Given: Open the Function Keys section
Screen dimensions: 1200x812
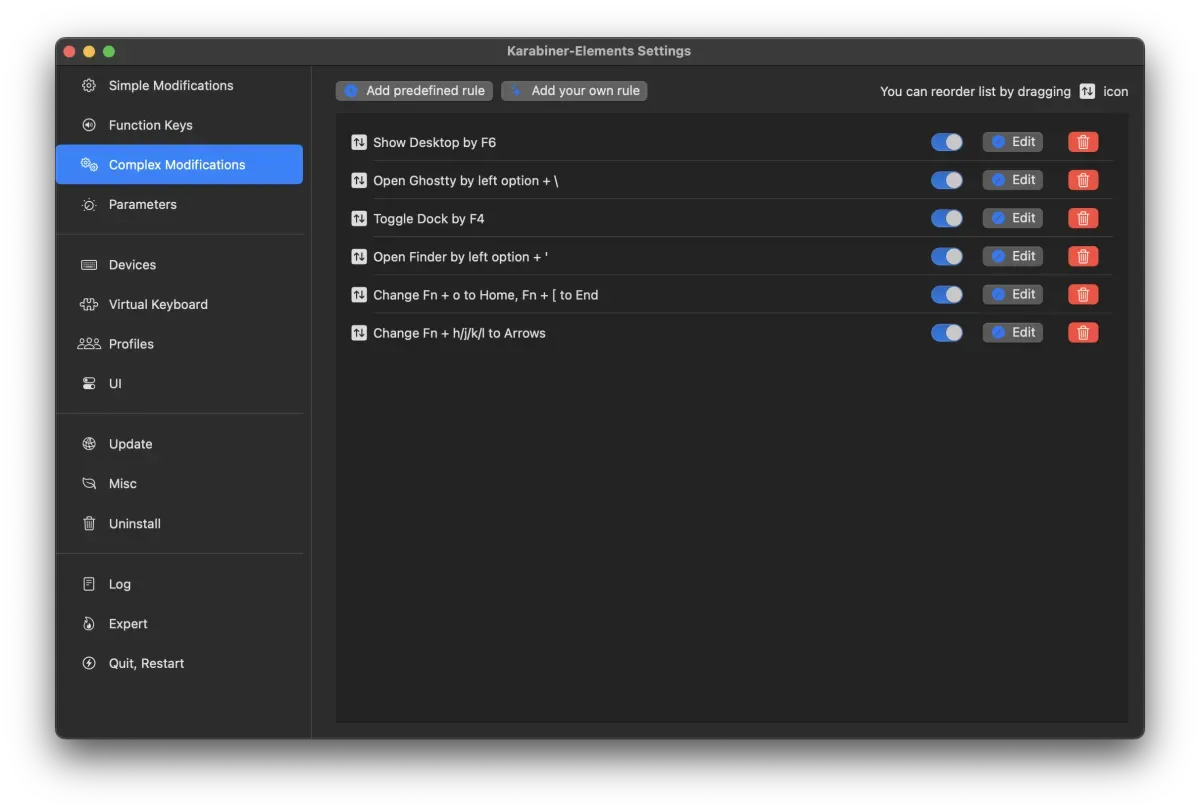Looking at the screenshot, I should coord(150,125).
